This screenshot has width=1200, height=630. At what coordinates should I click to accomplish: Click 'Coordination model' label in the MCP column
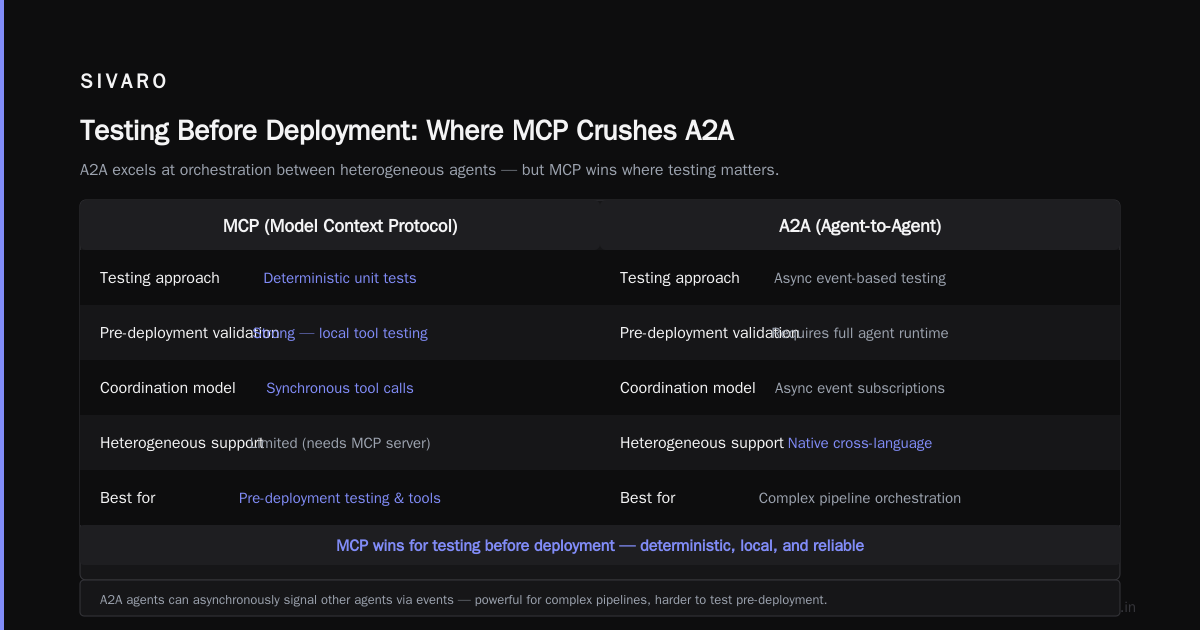[x=168, y=388]
